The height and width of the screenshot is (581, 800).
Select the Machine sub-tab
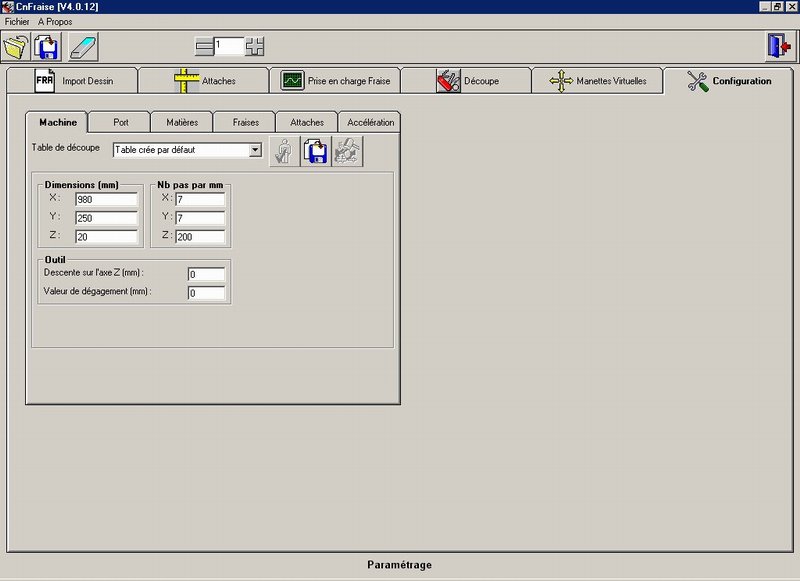57,122
